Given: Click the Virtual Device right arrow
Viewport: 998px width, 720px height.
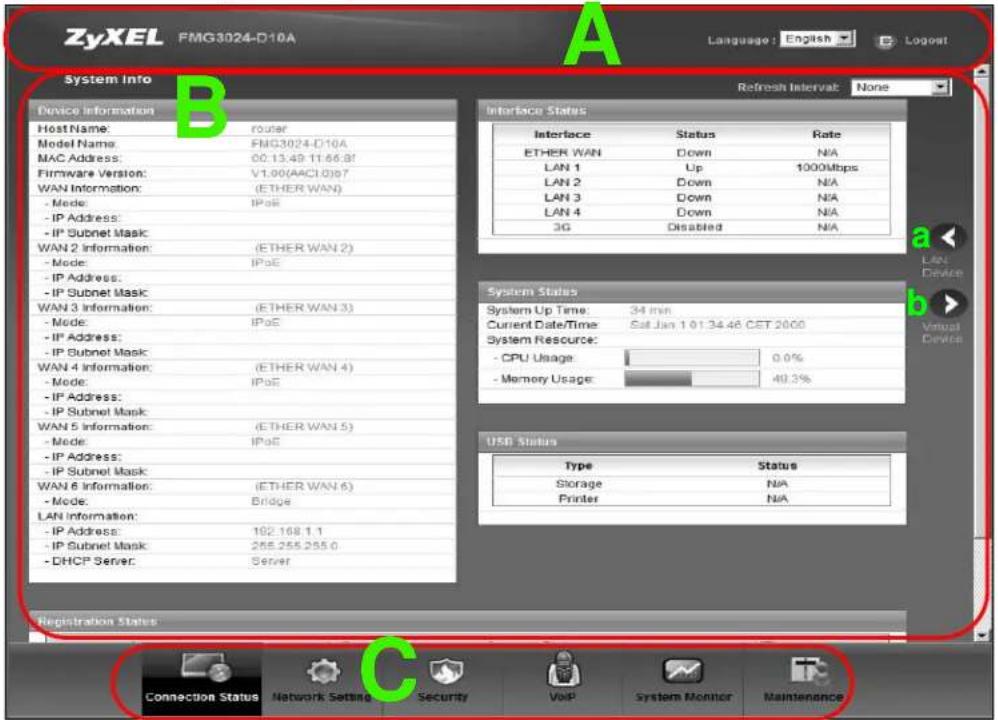Looking at the screenshot, I should pos(949,304).
